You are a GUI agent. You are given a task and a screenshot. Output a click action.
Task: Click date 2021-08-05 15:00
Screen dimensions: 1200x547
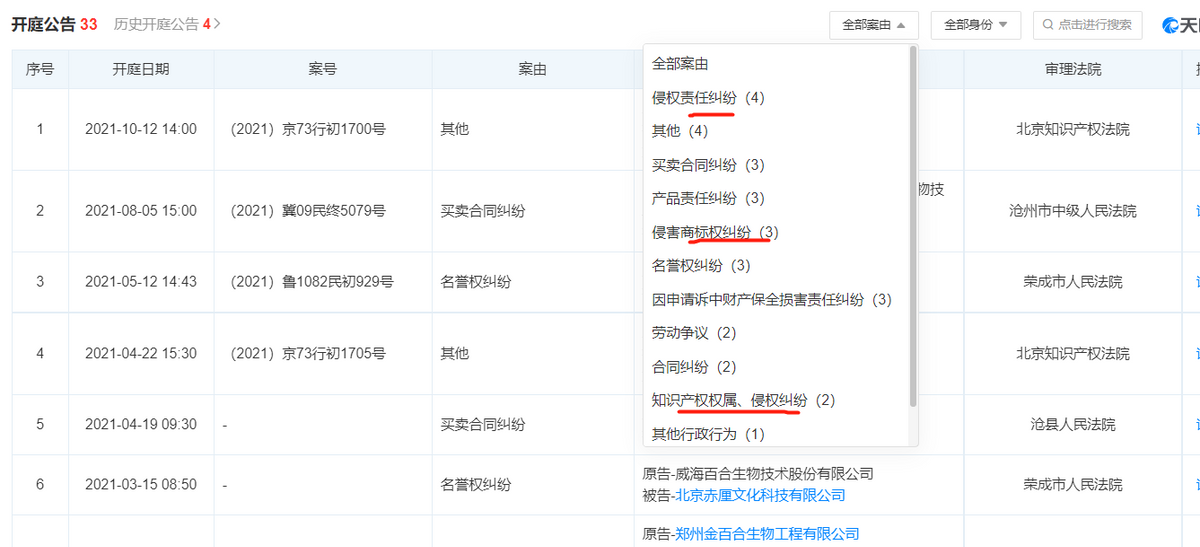coord(141,211)
